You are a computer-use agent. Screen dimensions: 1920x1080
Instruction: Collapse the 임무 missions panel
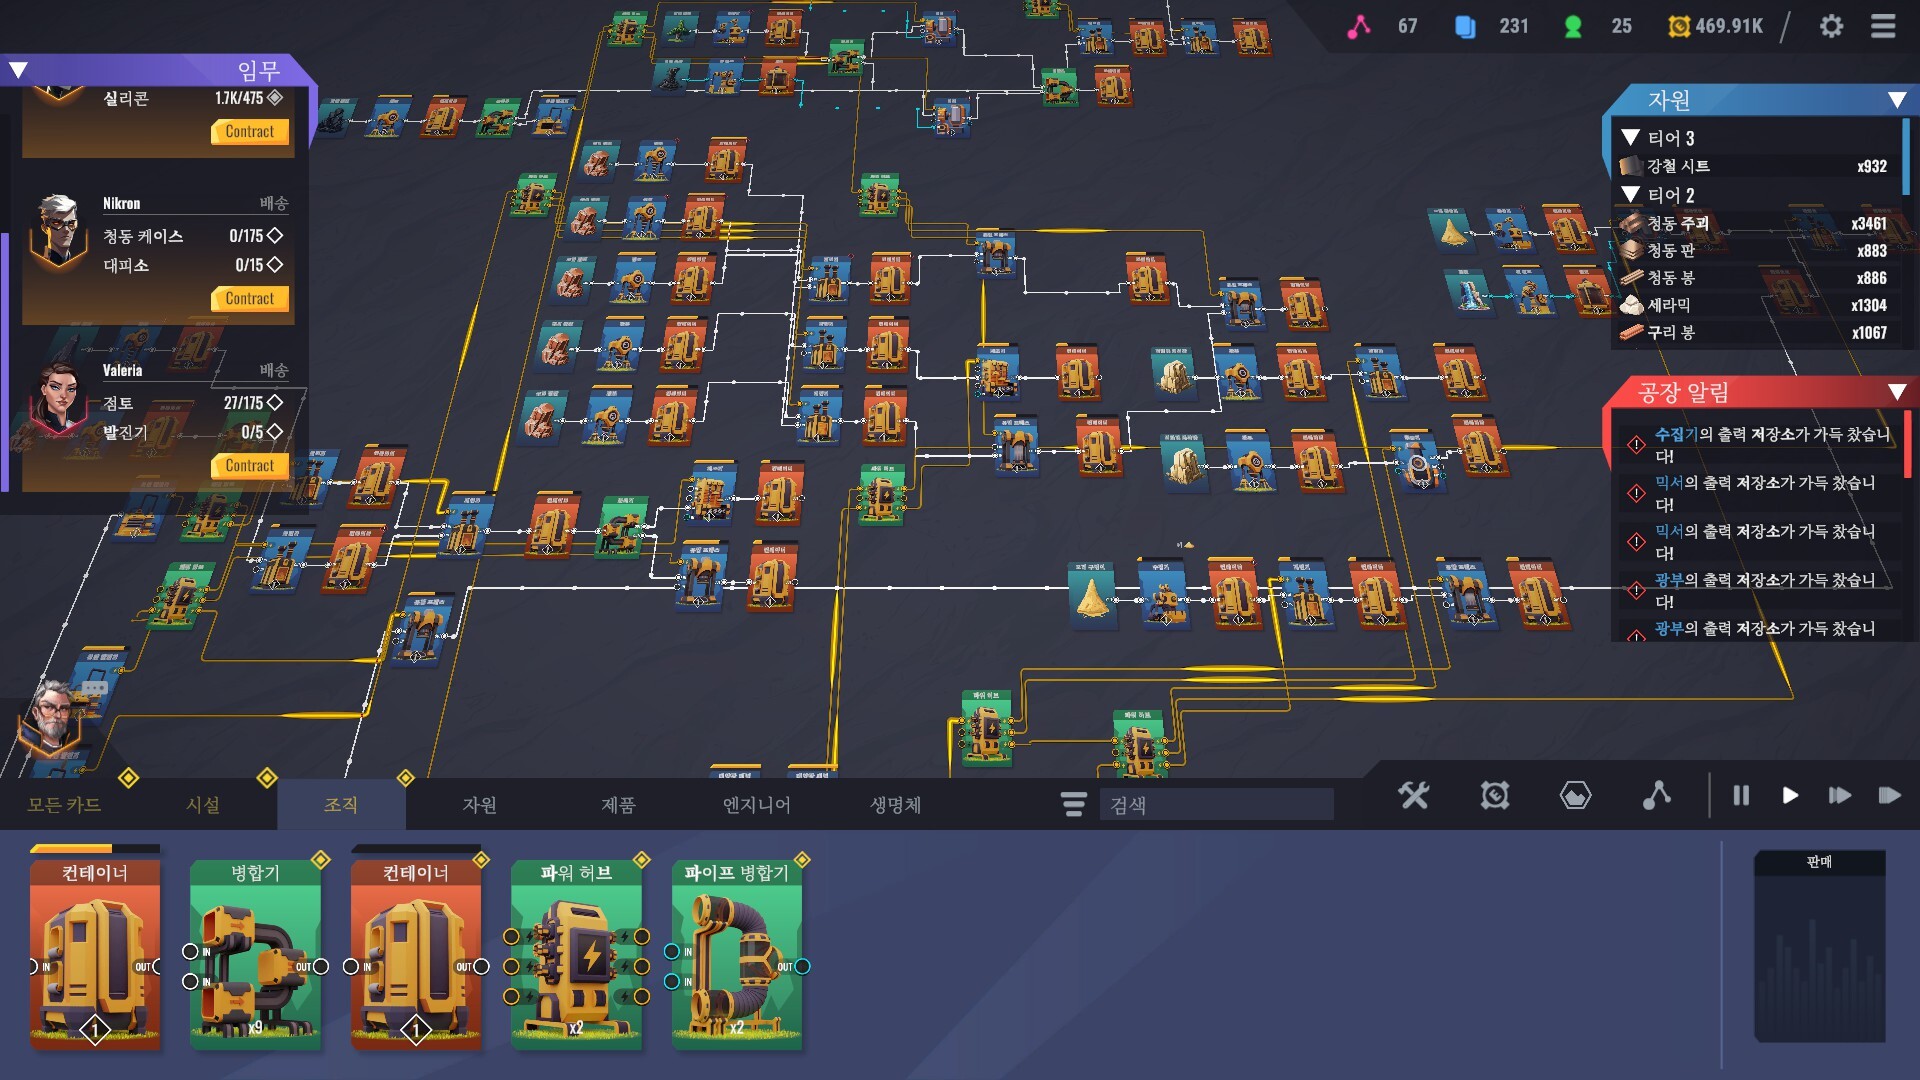coord(18,70)
